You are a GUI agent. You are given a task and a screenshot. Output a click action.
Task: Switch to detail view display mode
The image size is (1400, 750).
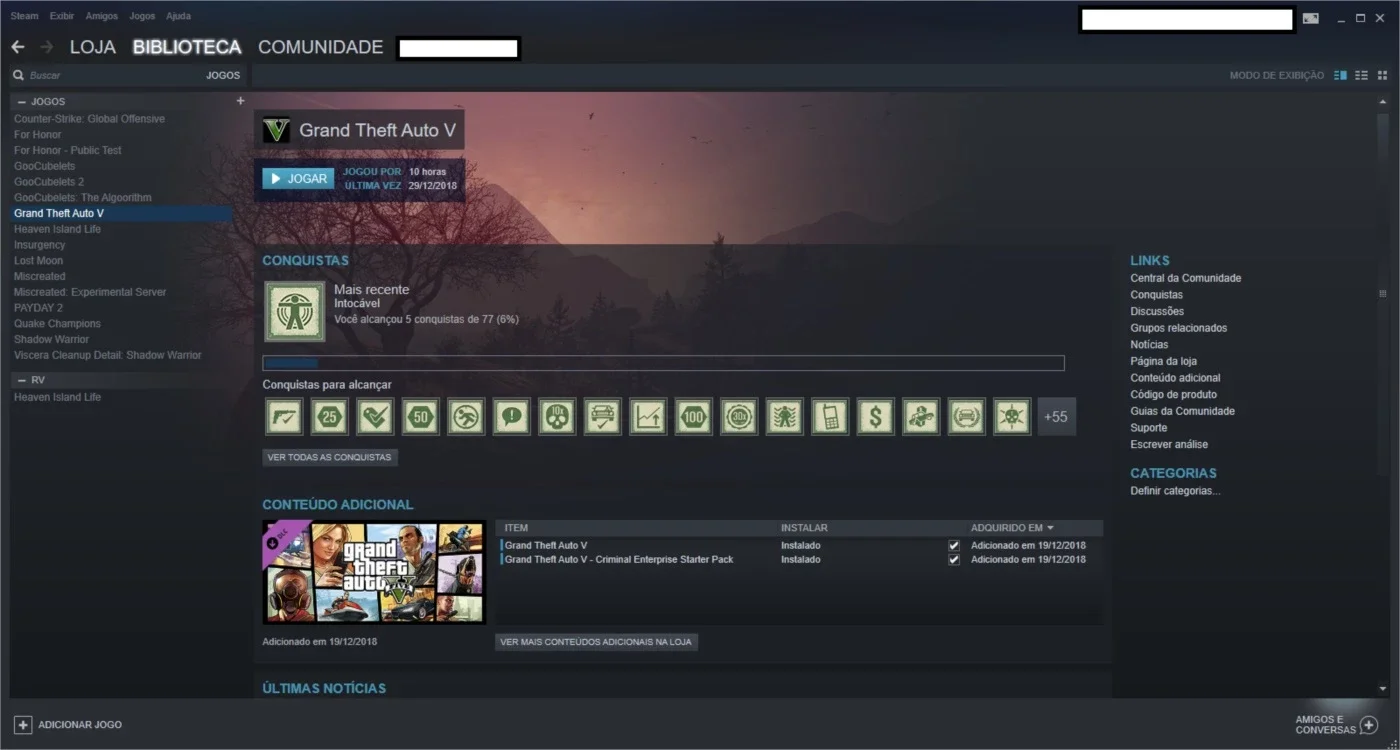coord(1341,75)
